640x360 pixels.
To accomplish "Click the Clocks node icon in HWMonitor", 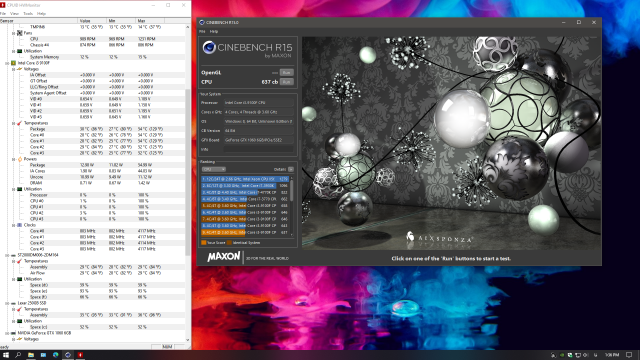I will 19,225.
